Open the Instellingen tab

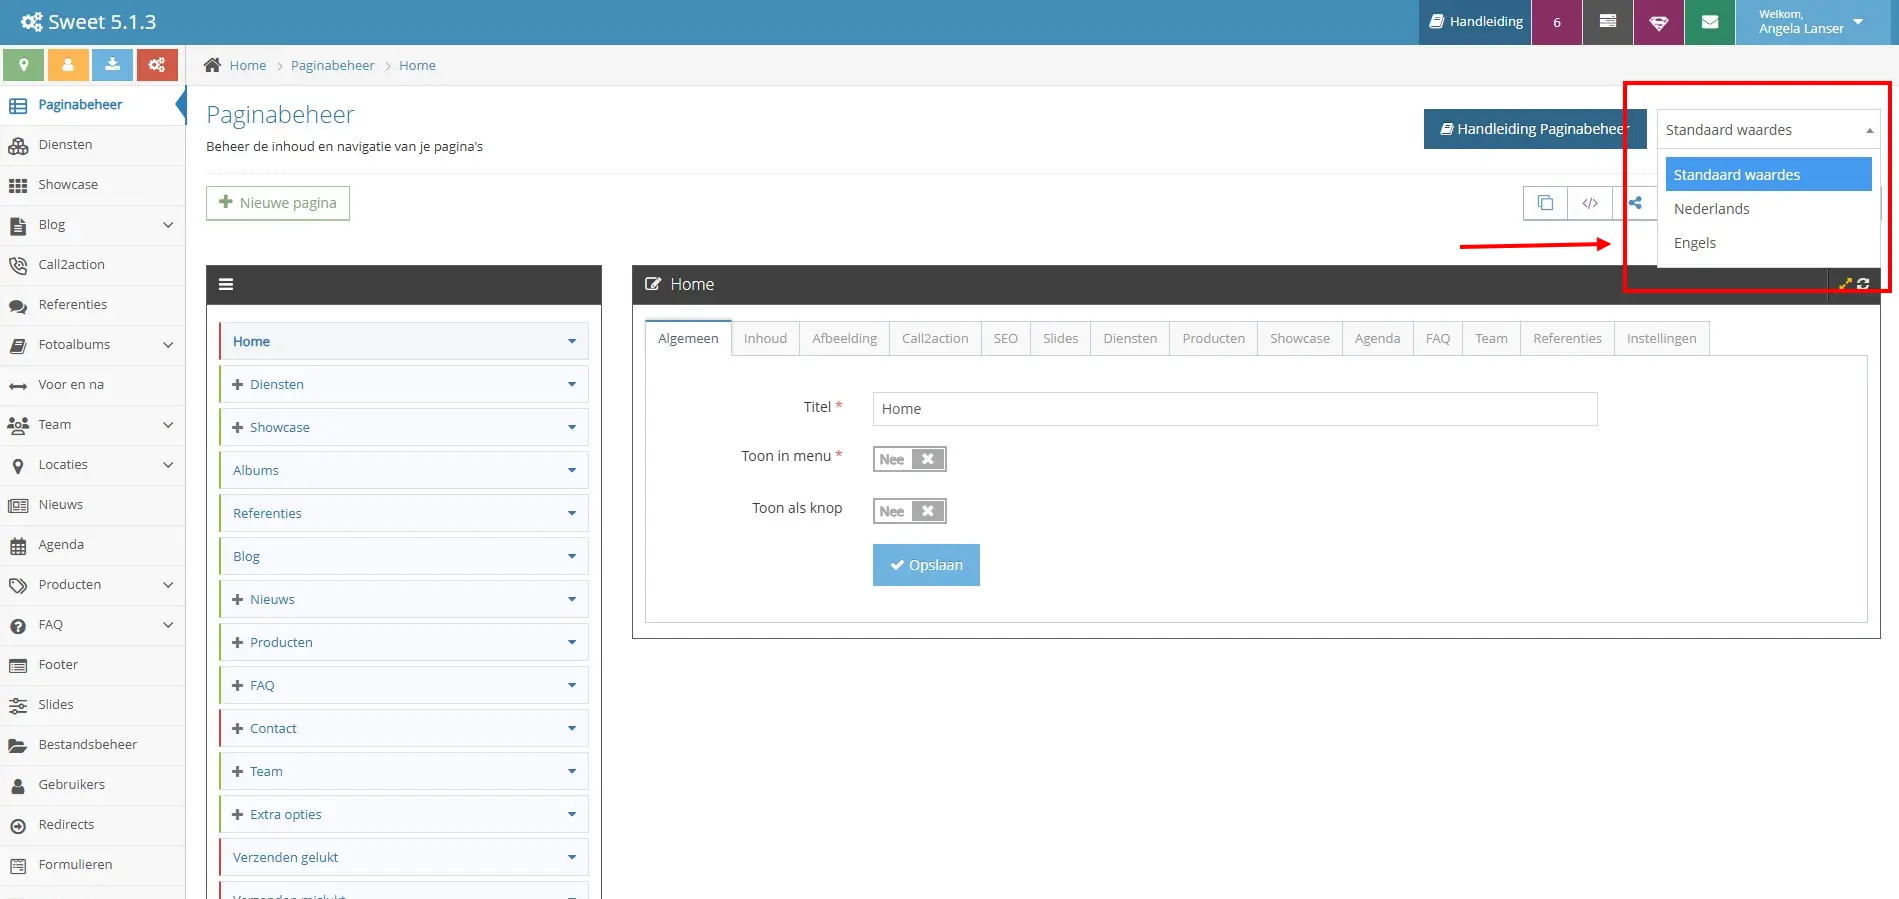[x=1661, y=338]
